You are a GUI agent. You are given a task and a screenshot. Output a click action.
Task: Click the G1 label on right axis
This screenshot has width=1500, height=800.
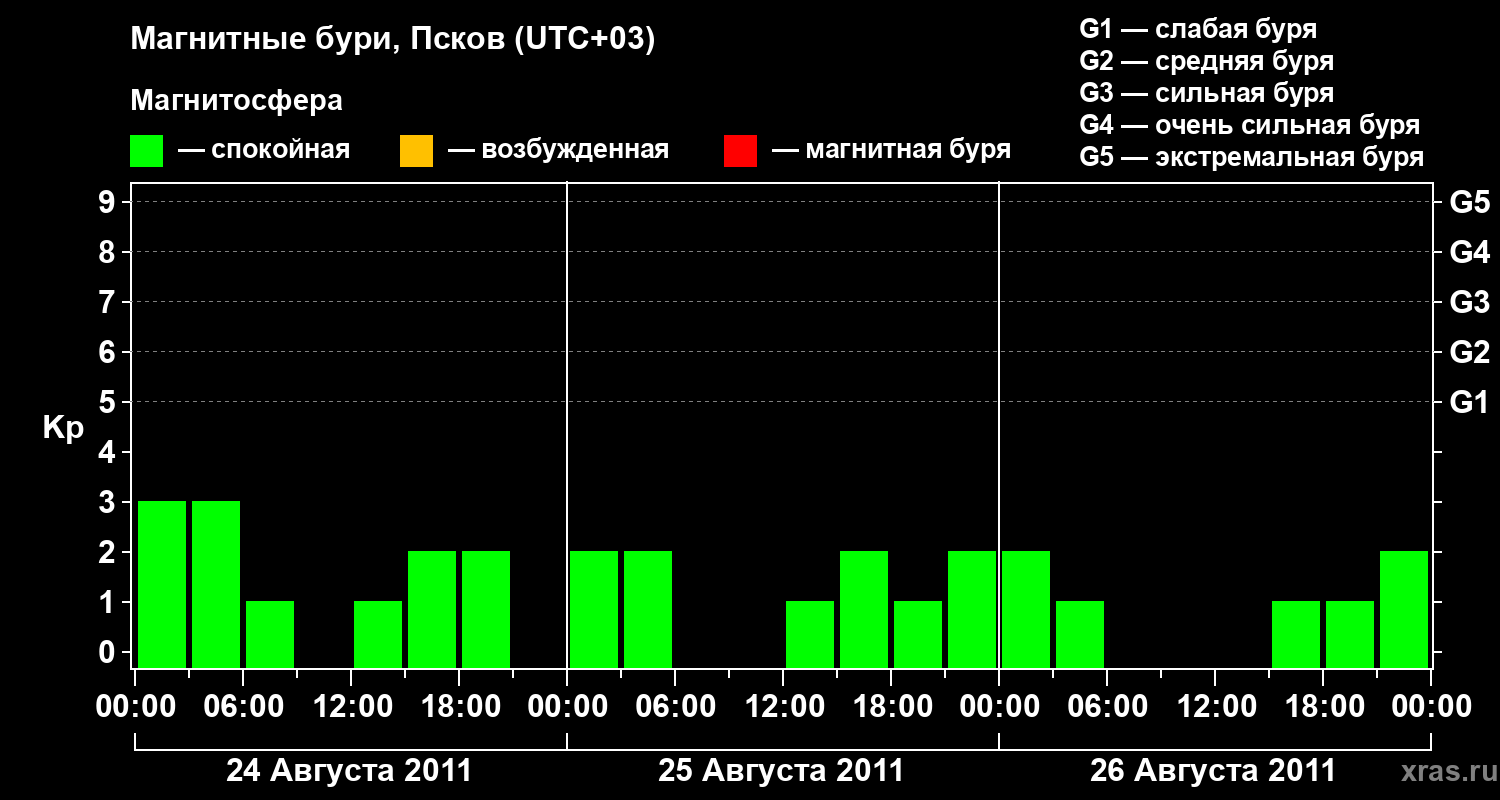[x=1469, y=402]
